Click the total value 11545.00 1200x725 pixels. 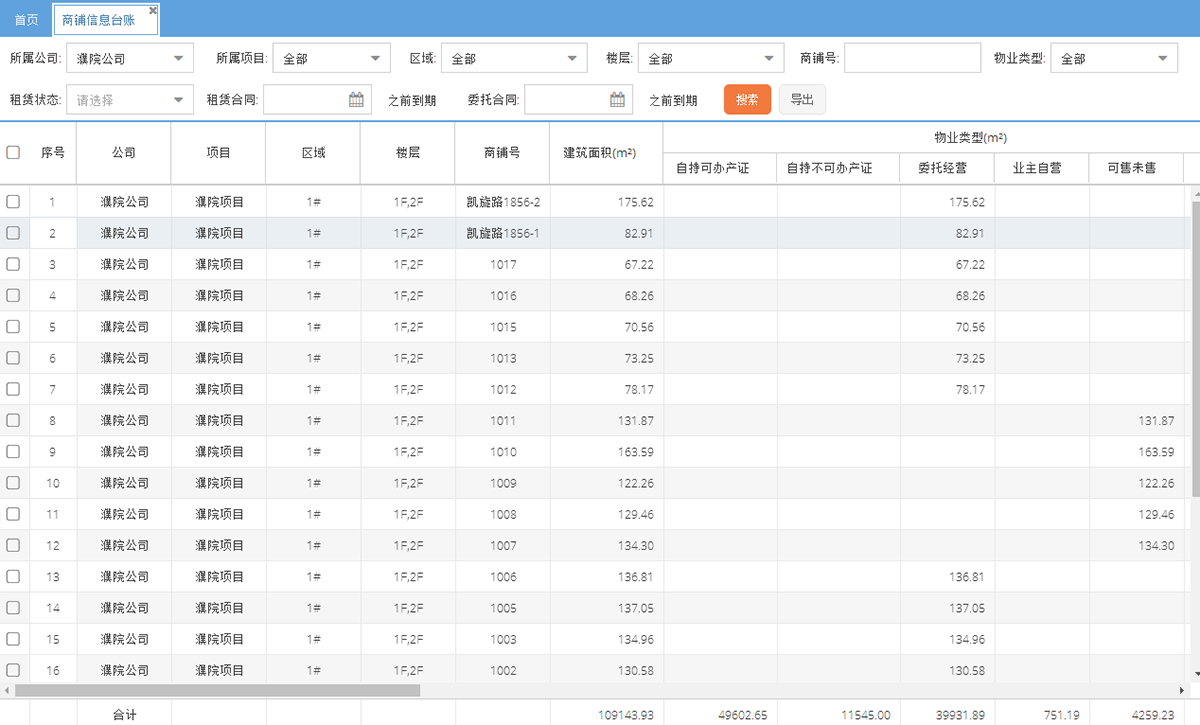(866, 715)
